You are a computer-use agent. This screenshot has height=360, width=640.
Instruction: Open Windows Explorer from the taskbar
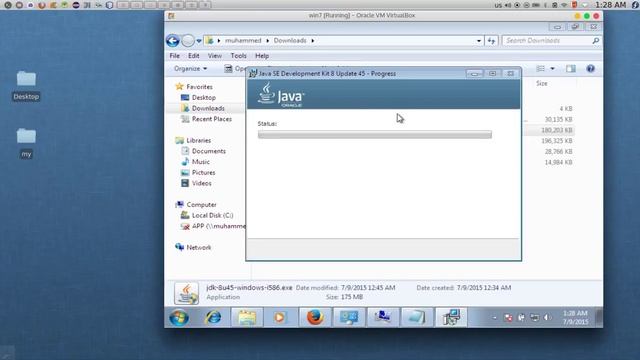[x=247, y=317]
